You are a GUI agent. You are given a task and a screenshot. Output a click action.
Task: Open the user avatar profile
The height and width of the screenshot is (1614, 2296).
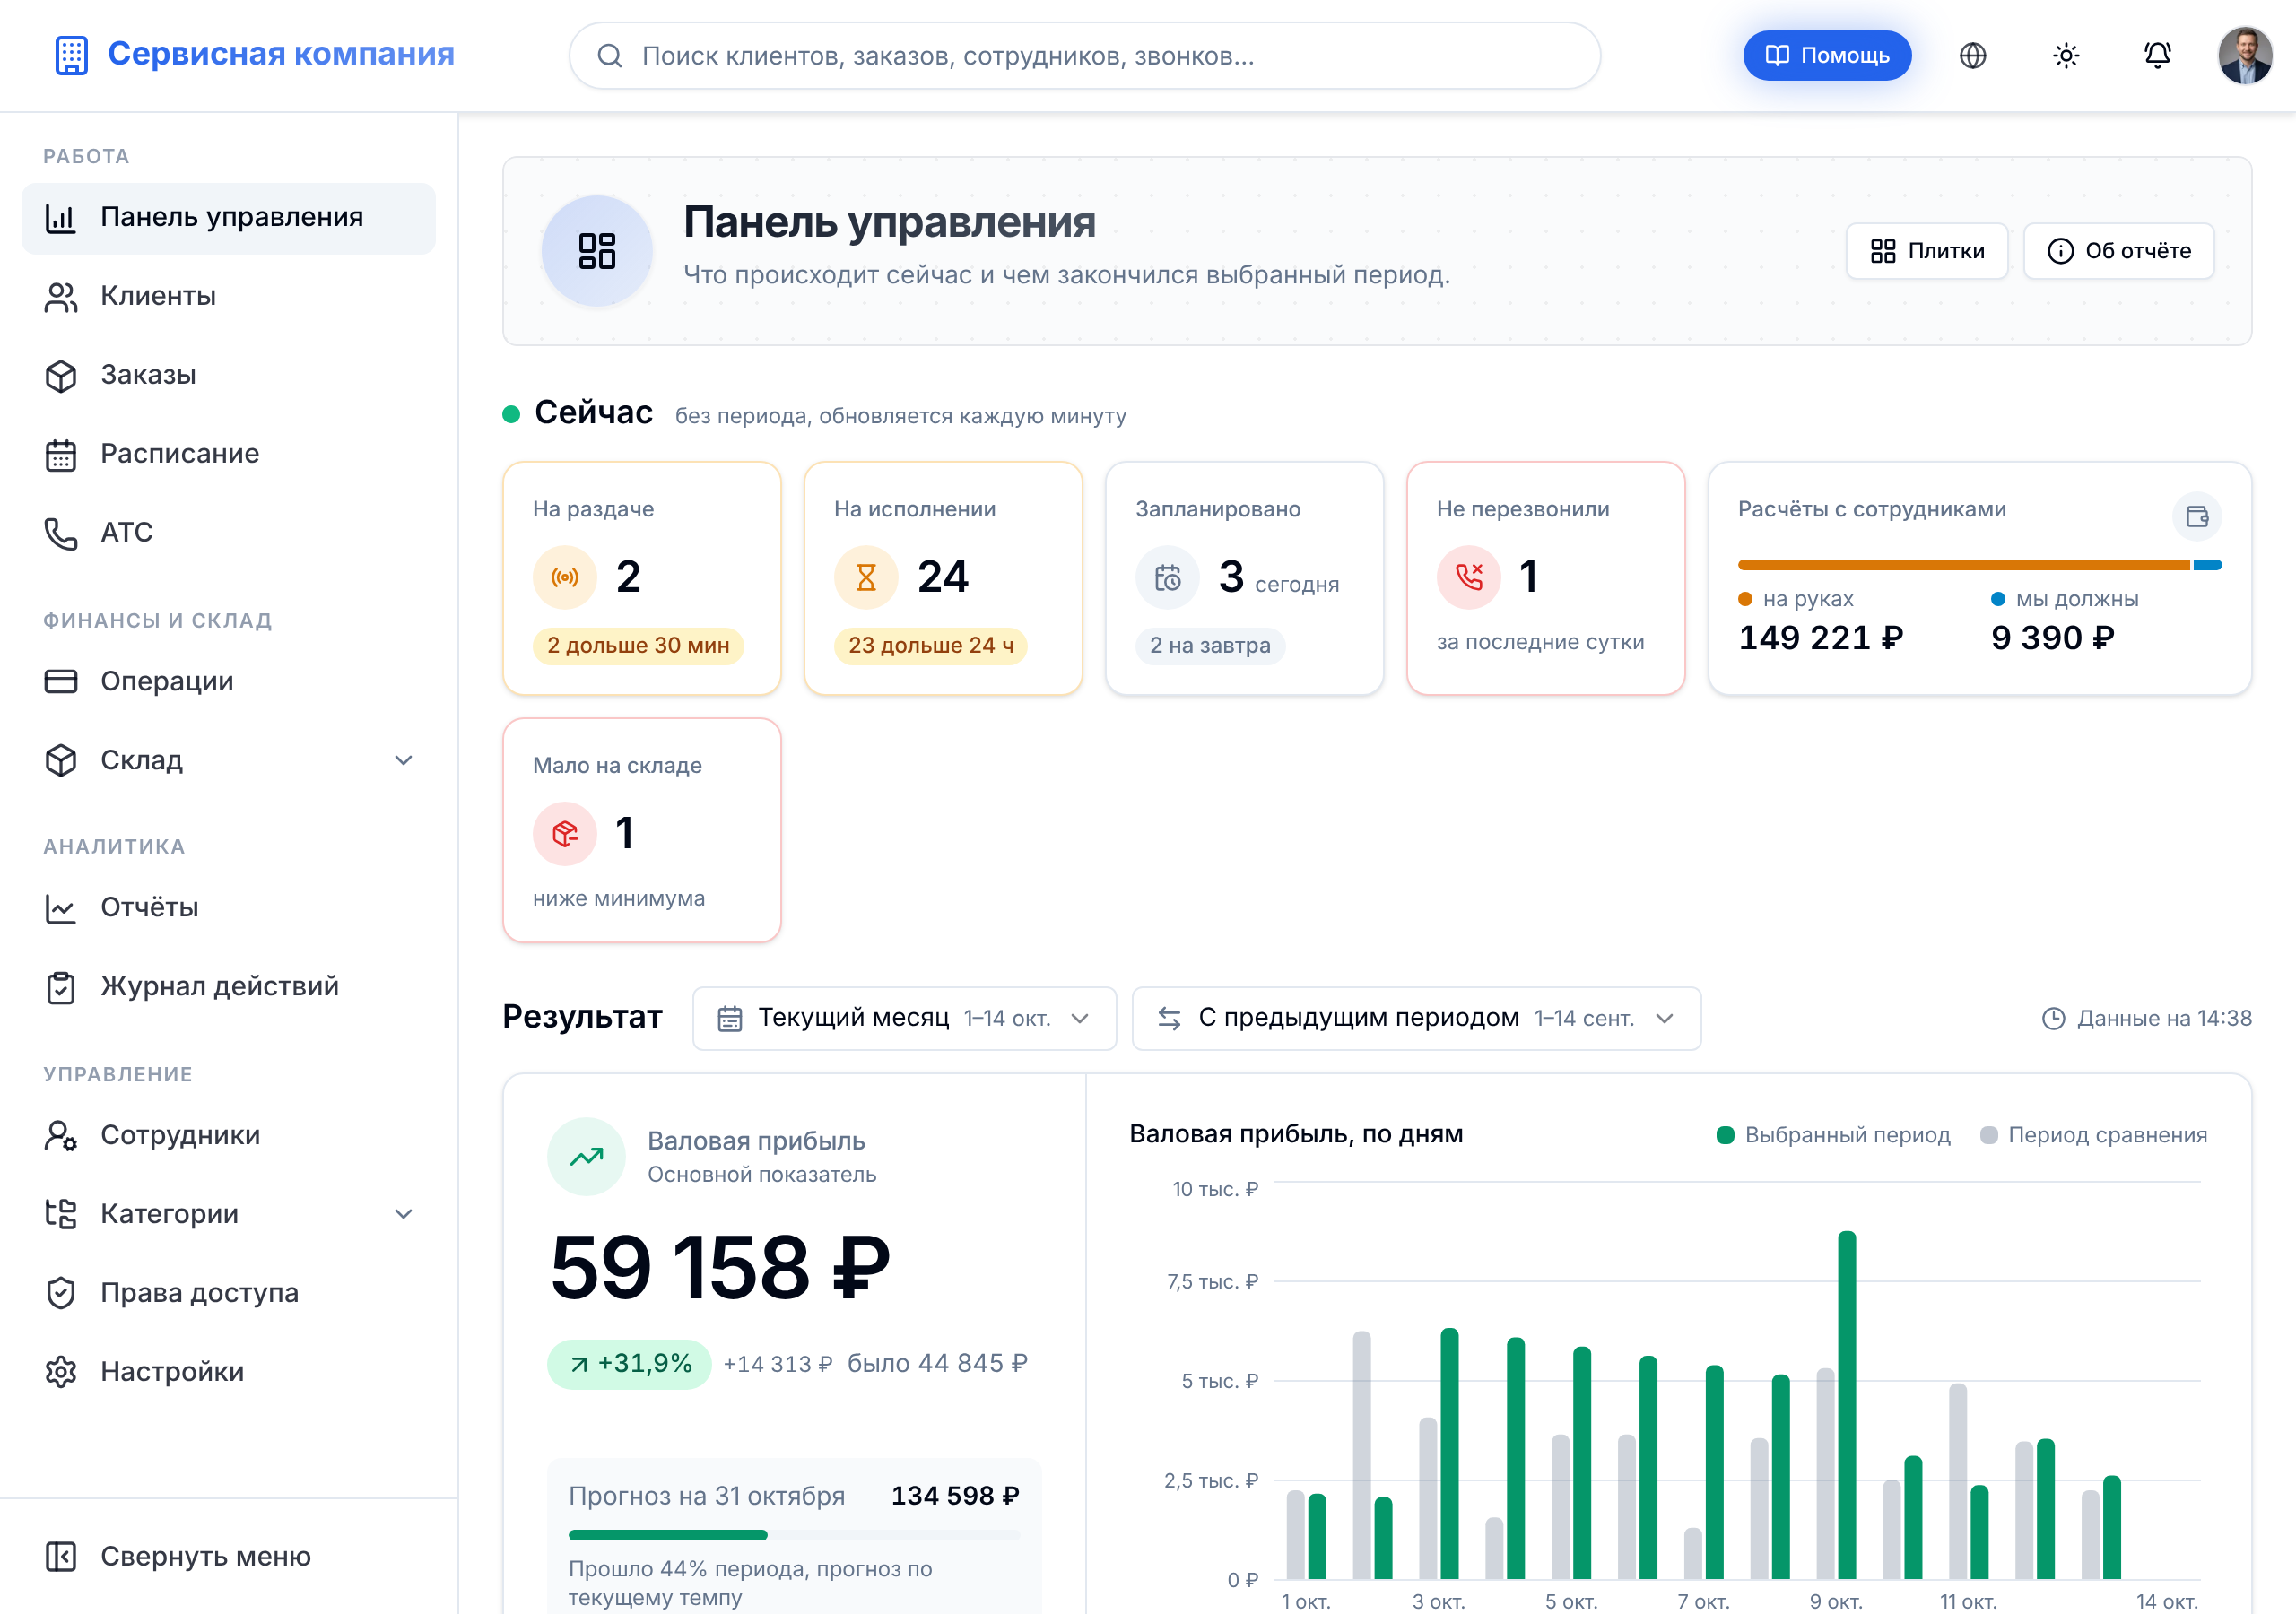point(2245,56)
